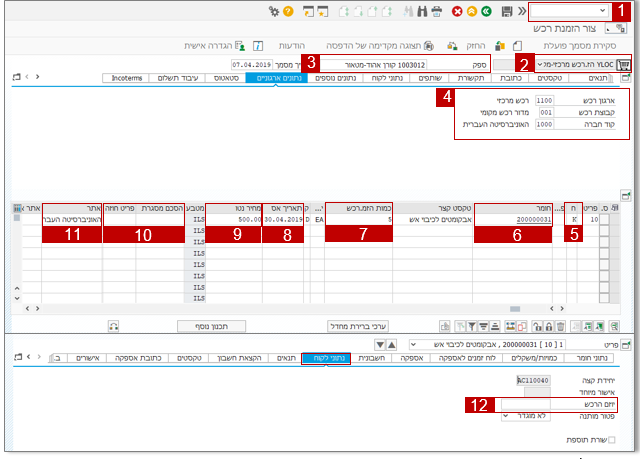Open the command field dropdown
This screenshot has height=459, width=640.
tap(602, 11)
